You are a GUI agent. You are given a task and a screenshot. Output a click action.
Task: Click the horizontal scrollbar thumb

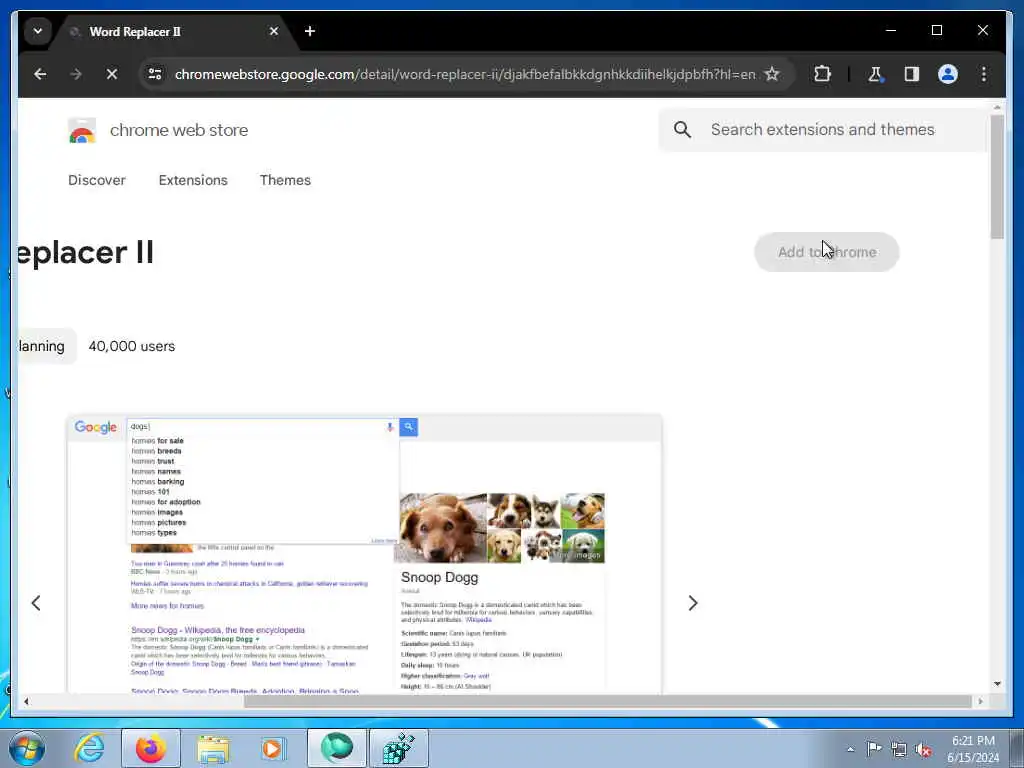pyautogui.click(x=607, y=701)
